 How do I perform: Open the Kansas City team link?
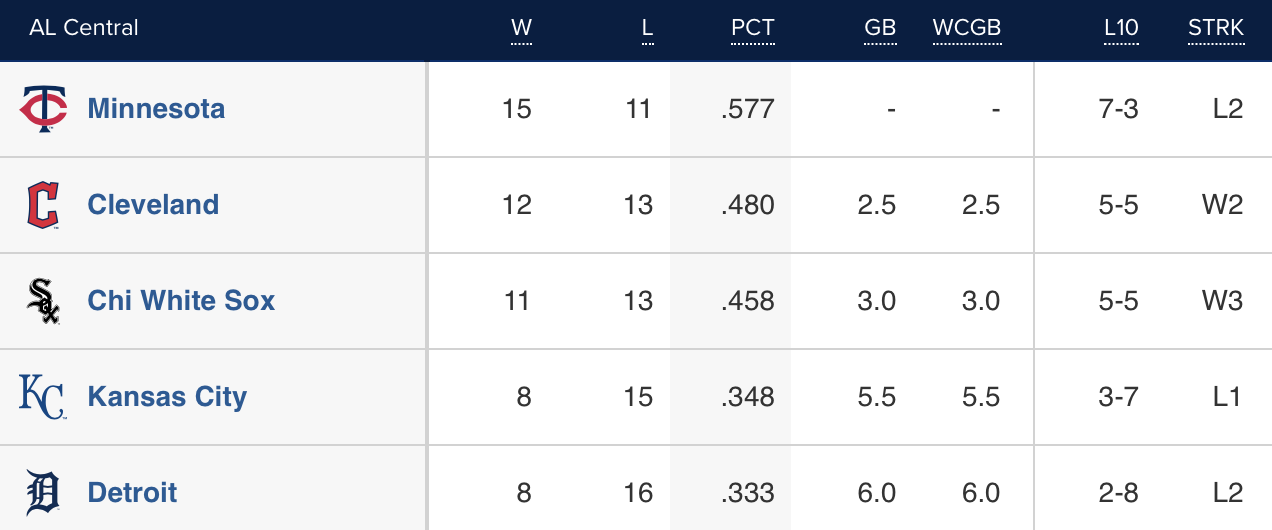[167, 397]
